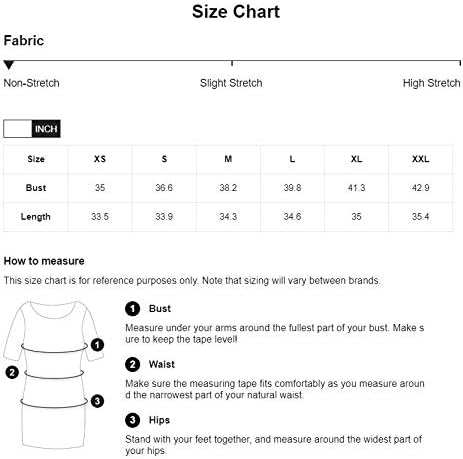Click the M size bust value 38.2
This screenshot has width=463, height=459.
point(228,188)
